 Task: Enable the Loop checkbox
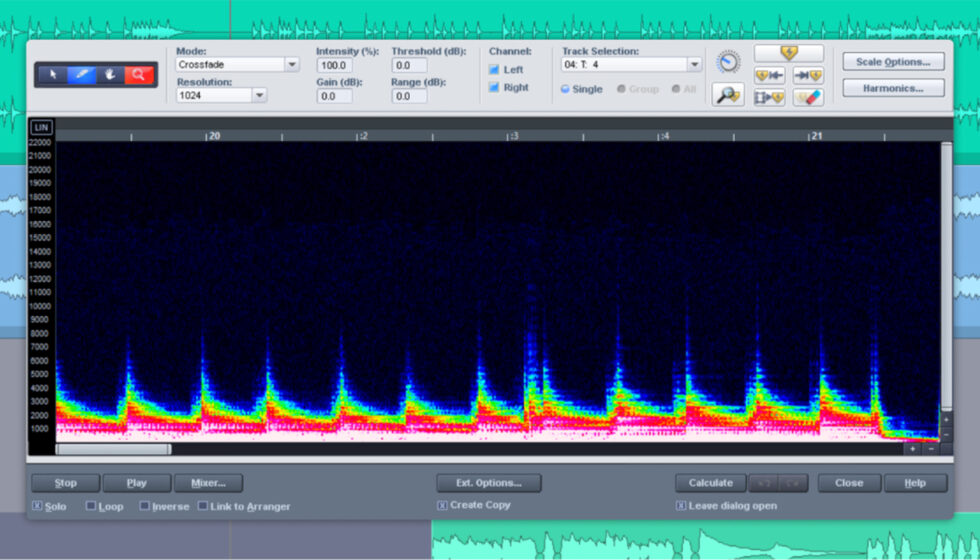91,506
